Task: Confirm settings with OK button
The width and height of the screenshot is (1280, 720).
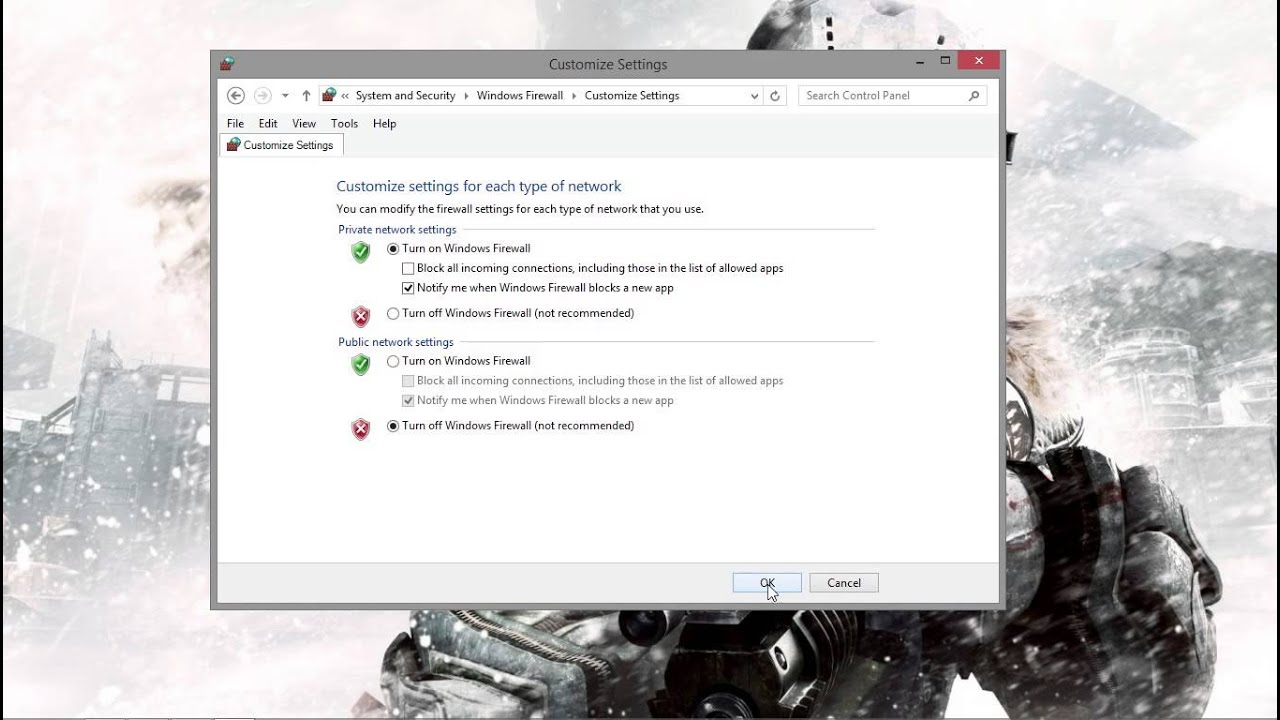Action: (767, 583)
